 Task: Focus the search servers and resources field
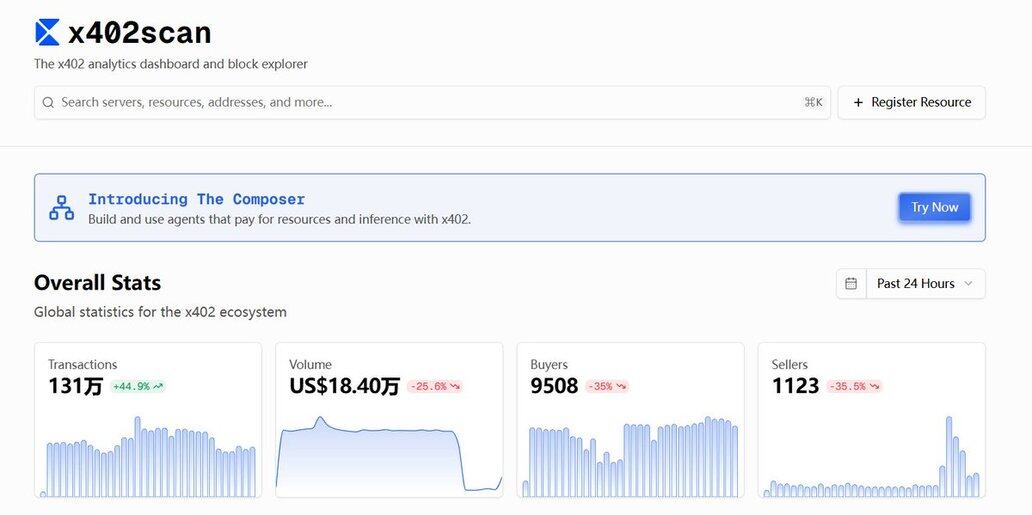(420, 102)
